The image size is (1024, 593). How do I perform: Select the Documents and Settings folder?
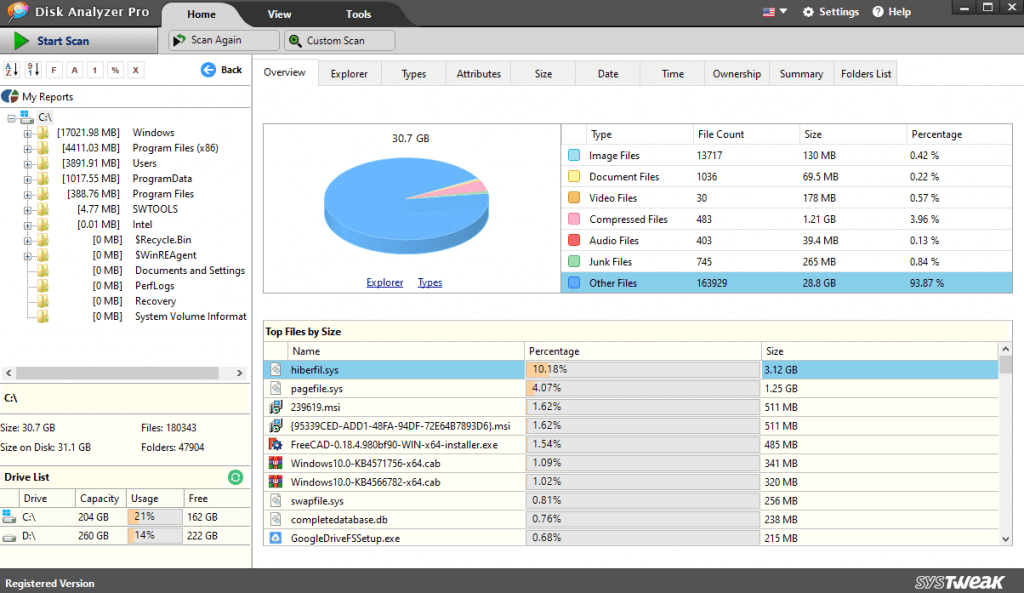190,270
